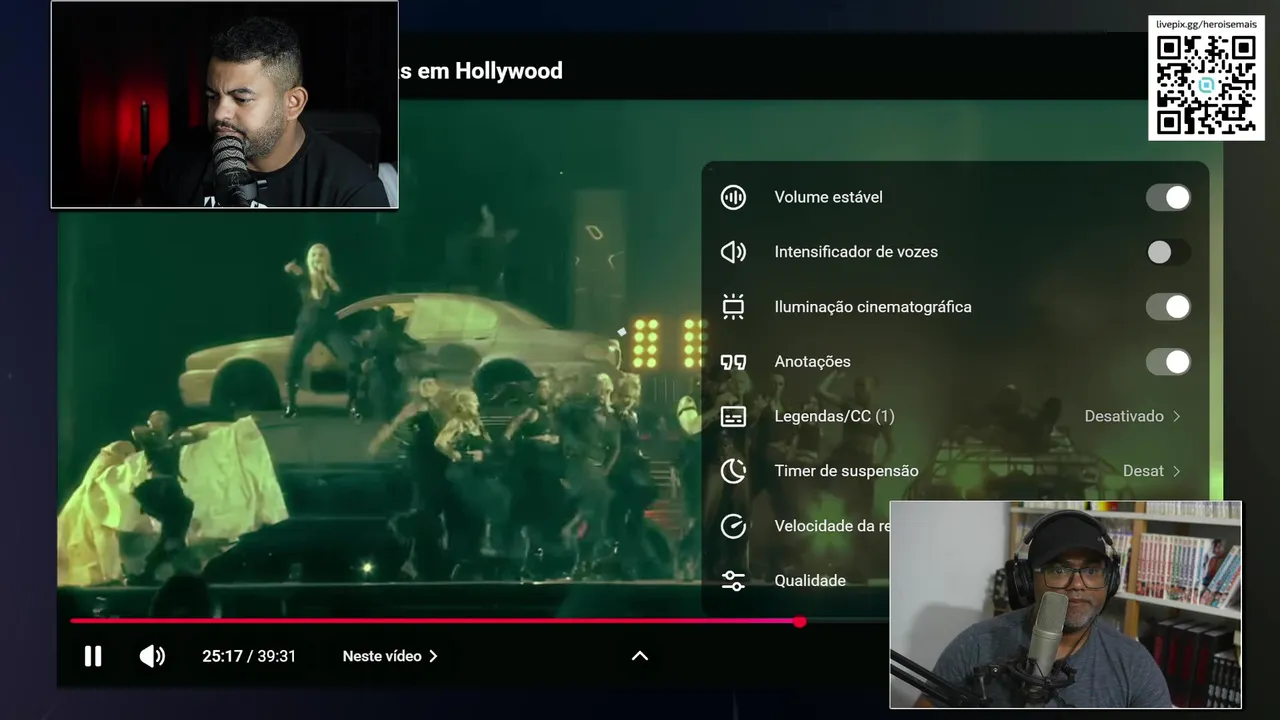The width and height of the screenshot is (1280, 720).
Task: Click the playback speed gauge icon
Action: click(733, 526)
